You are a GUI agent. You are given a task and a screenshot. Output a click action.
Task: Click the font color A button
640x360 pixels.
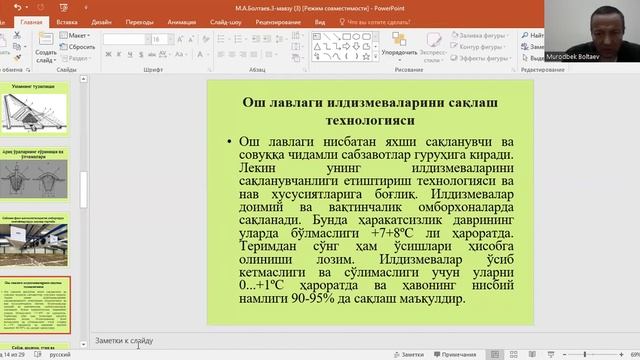200,54
